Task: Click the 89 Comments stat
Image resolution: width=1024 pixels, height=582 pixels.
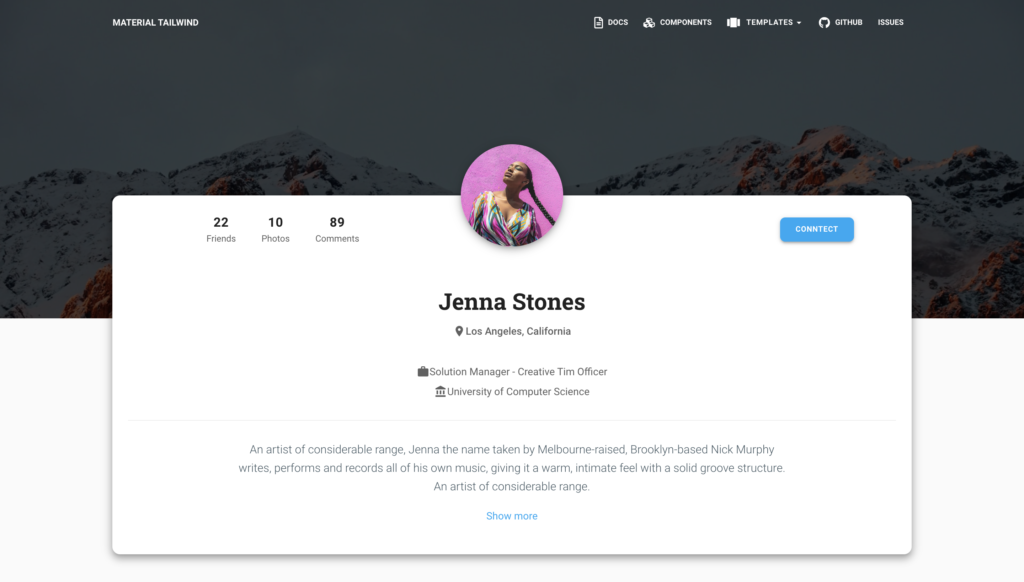Action: (337, 230)
